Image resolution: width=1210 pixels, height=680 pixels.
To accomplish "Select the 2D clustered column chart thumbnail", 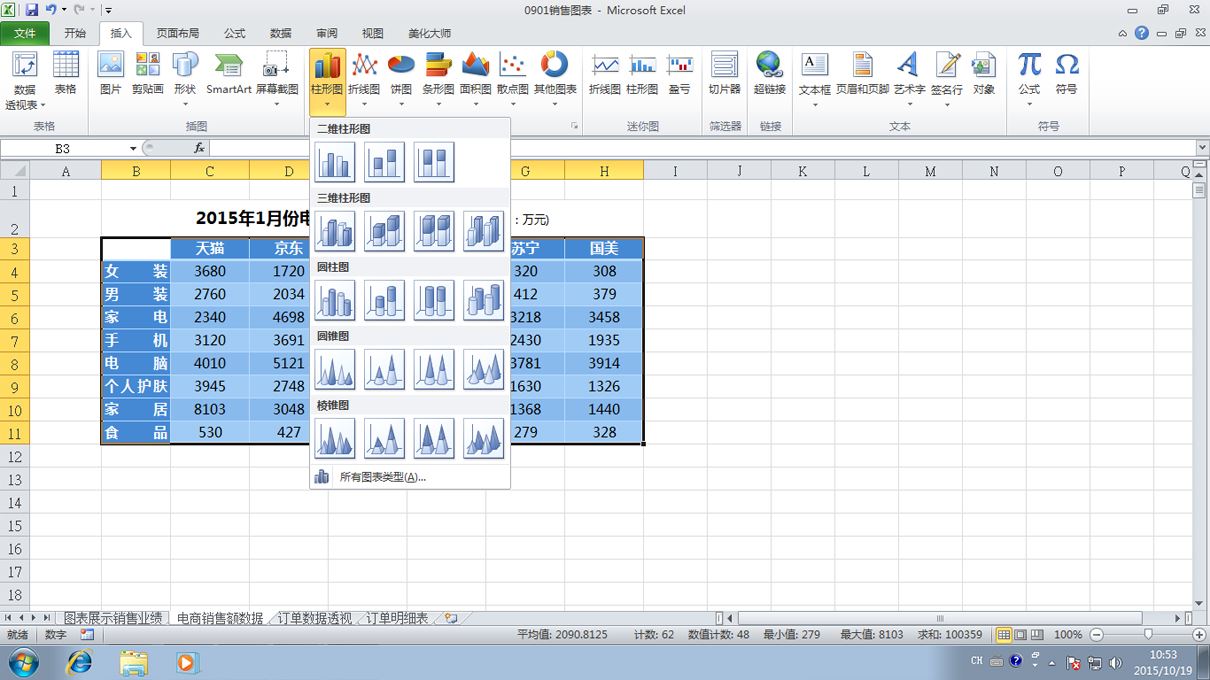I will point(334,162).
